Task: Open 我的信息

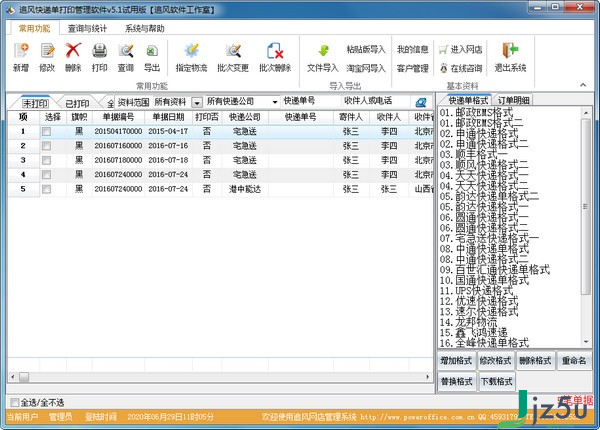Action: click(x=412, y=49)
